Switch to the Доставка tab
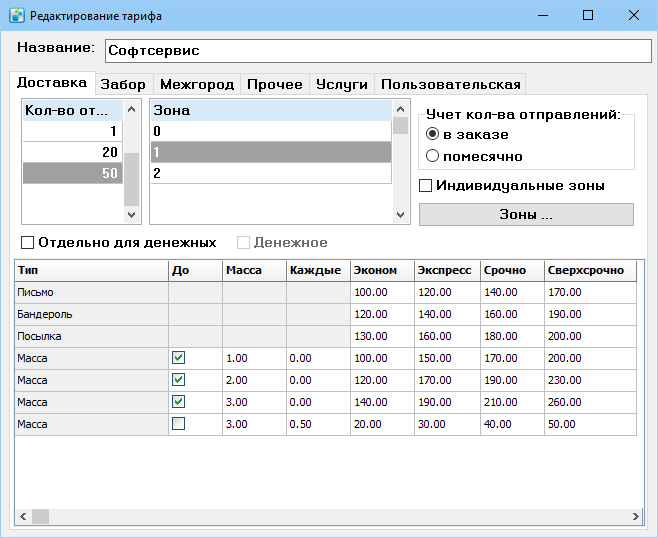This screenshot has width=658, height=538. point(52,82)
